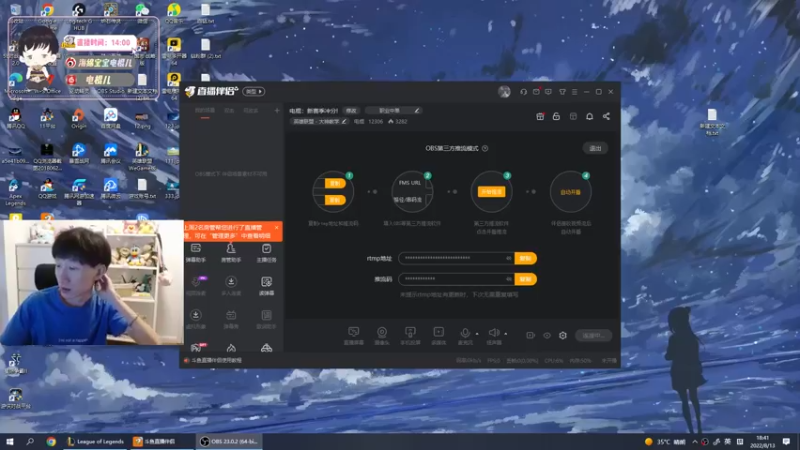
Task: Open the song lyrics tool icon
Action: pyautogui.click(x=266, y=319)
